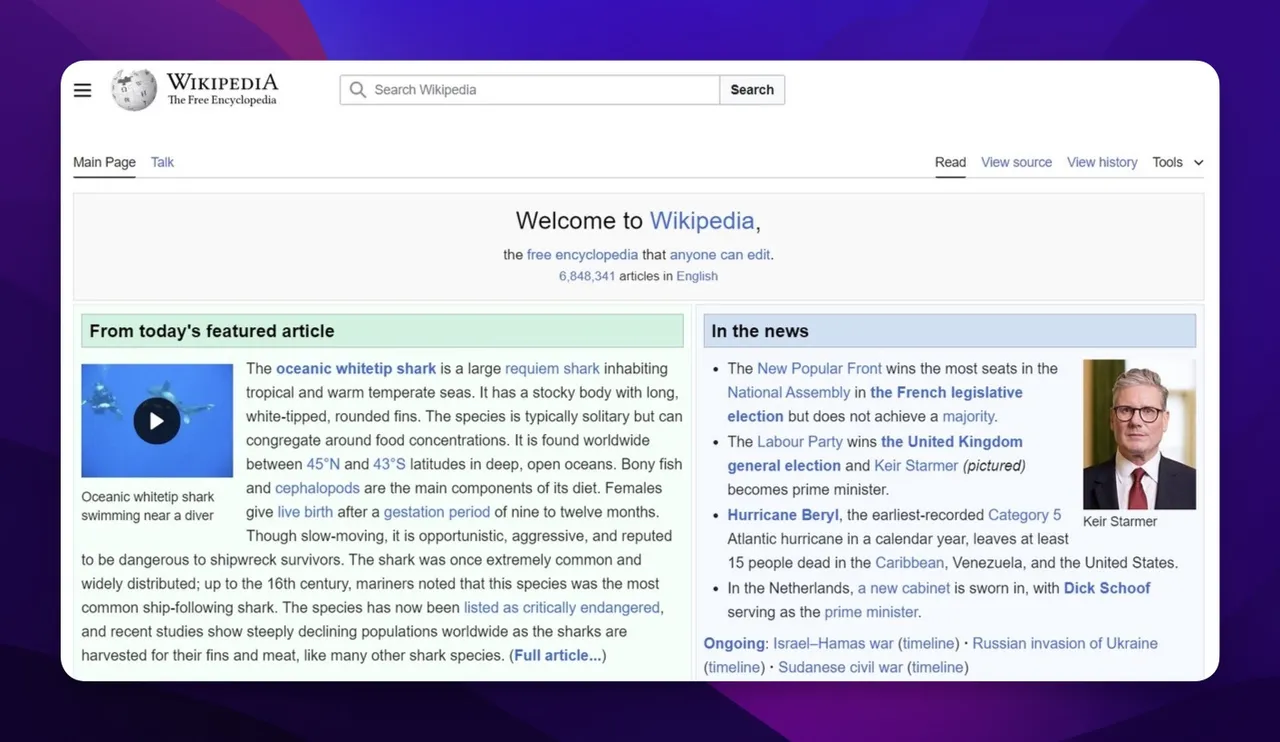Screen dimensions: 1280x742
Task: Follow the Category 5 link
Action: [x=1025, y=515]
